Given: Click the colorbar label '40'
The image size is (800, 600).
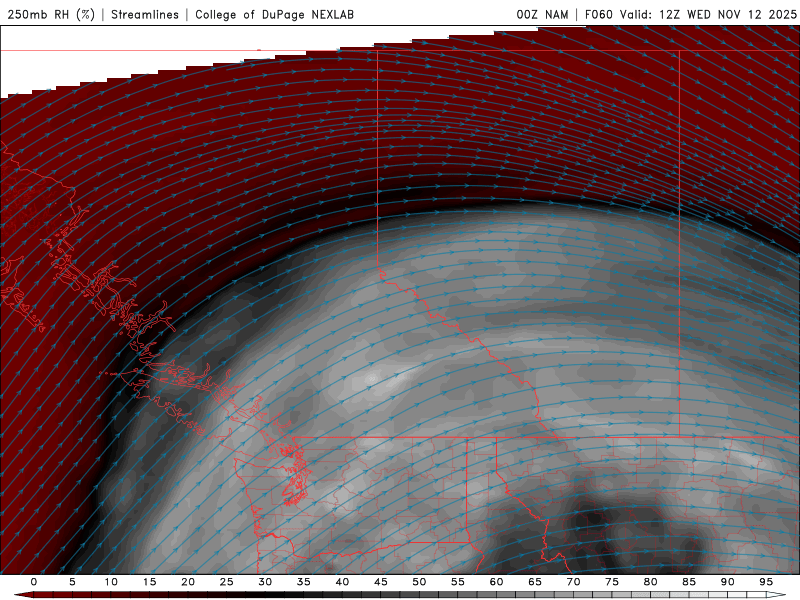Looking at the screenshot, I should [342, 582].
